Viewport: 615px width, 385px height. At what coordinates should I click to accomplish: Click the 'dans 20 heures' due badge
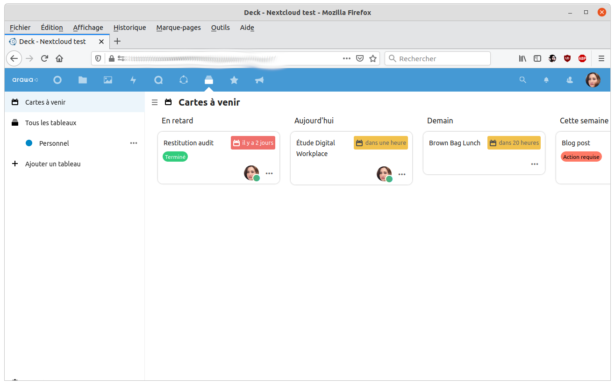click(514, 143)
